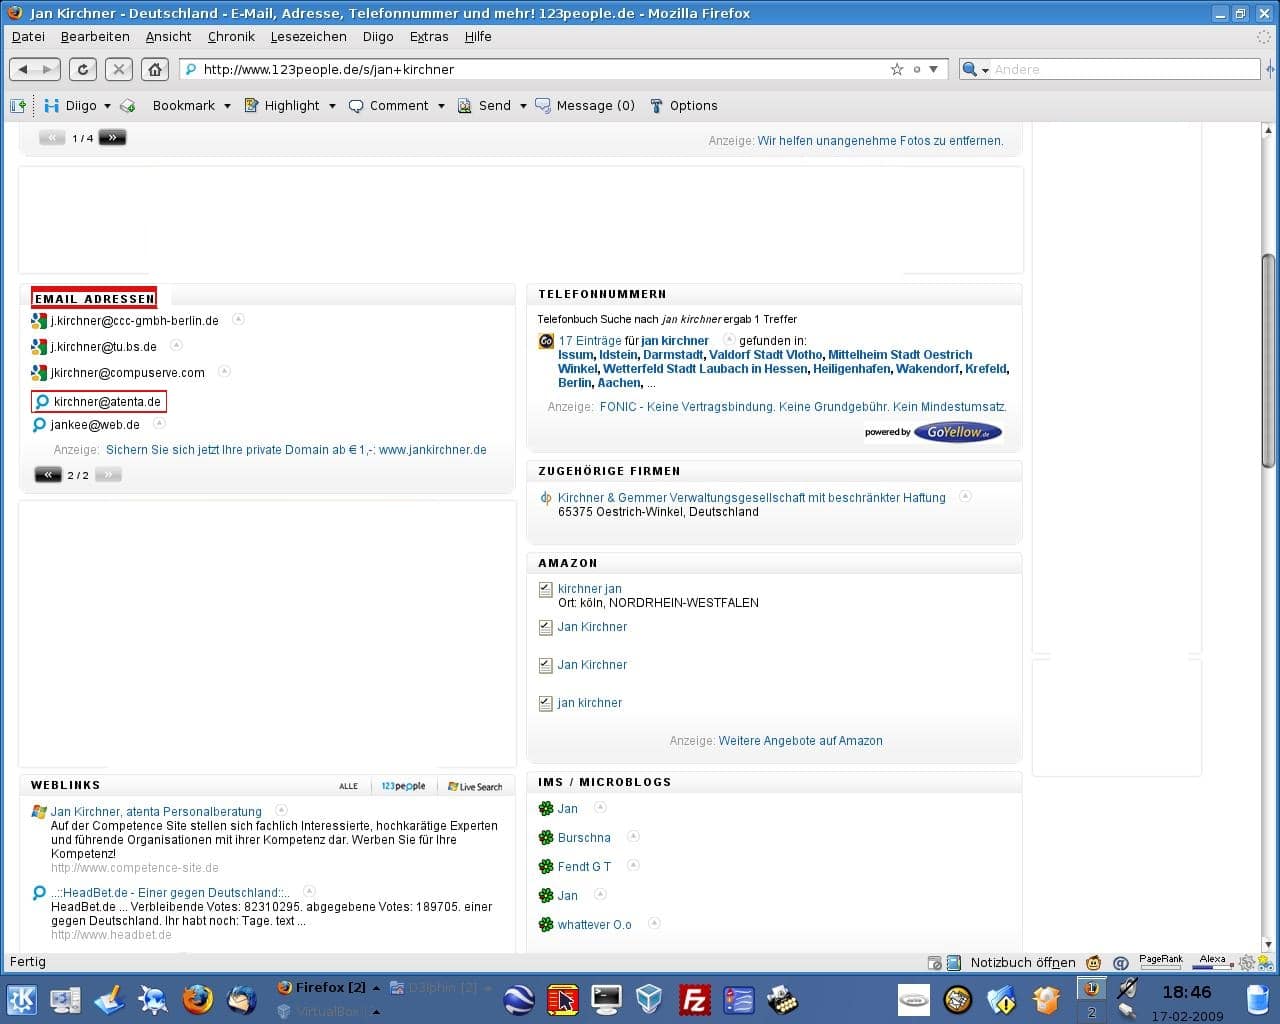Open the browser home page icon
The height and width of the screenshot is (1024, 1280).
coord(154,69)
